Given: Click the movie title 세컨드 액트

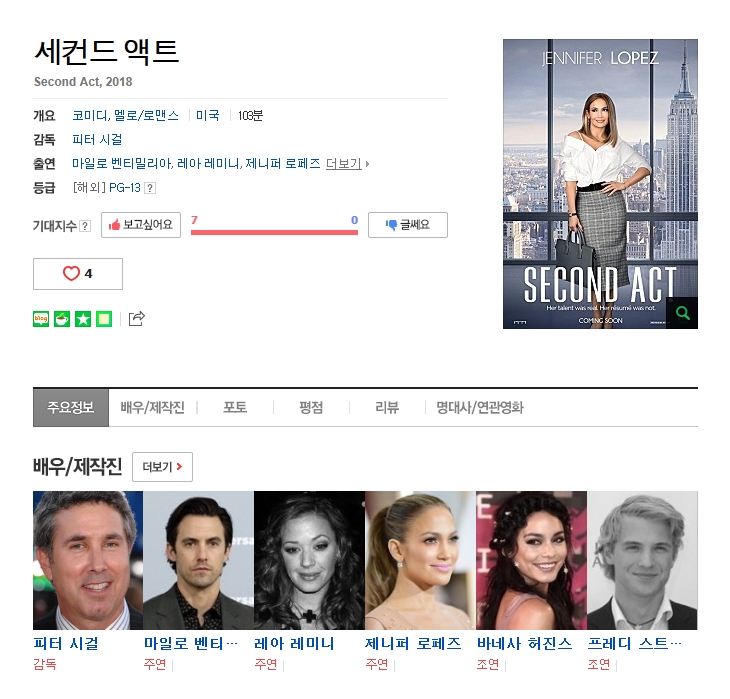Looking at the screenshot, I should 107,52.
